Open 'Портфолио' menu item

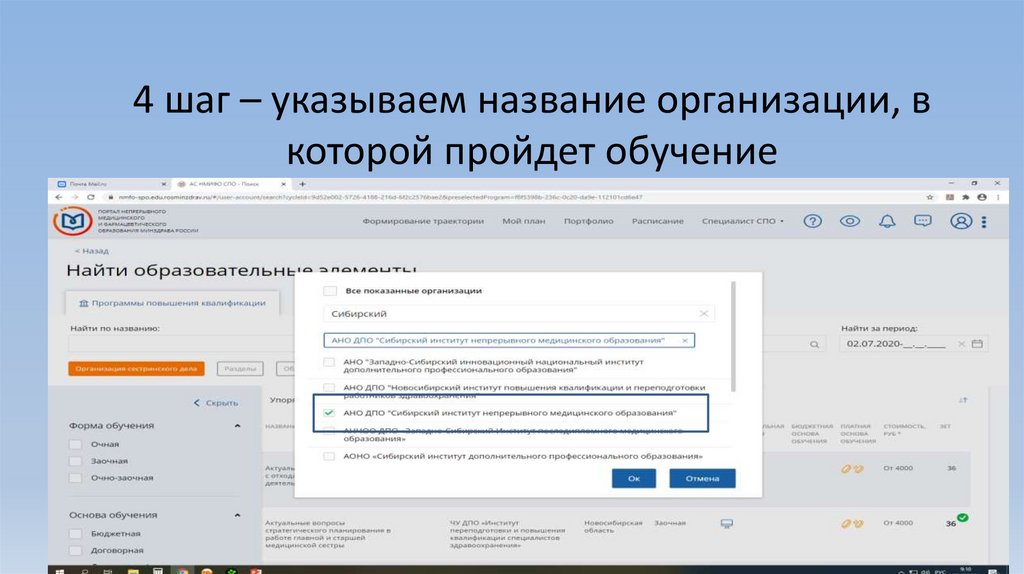pos(588,221)
